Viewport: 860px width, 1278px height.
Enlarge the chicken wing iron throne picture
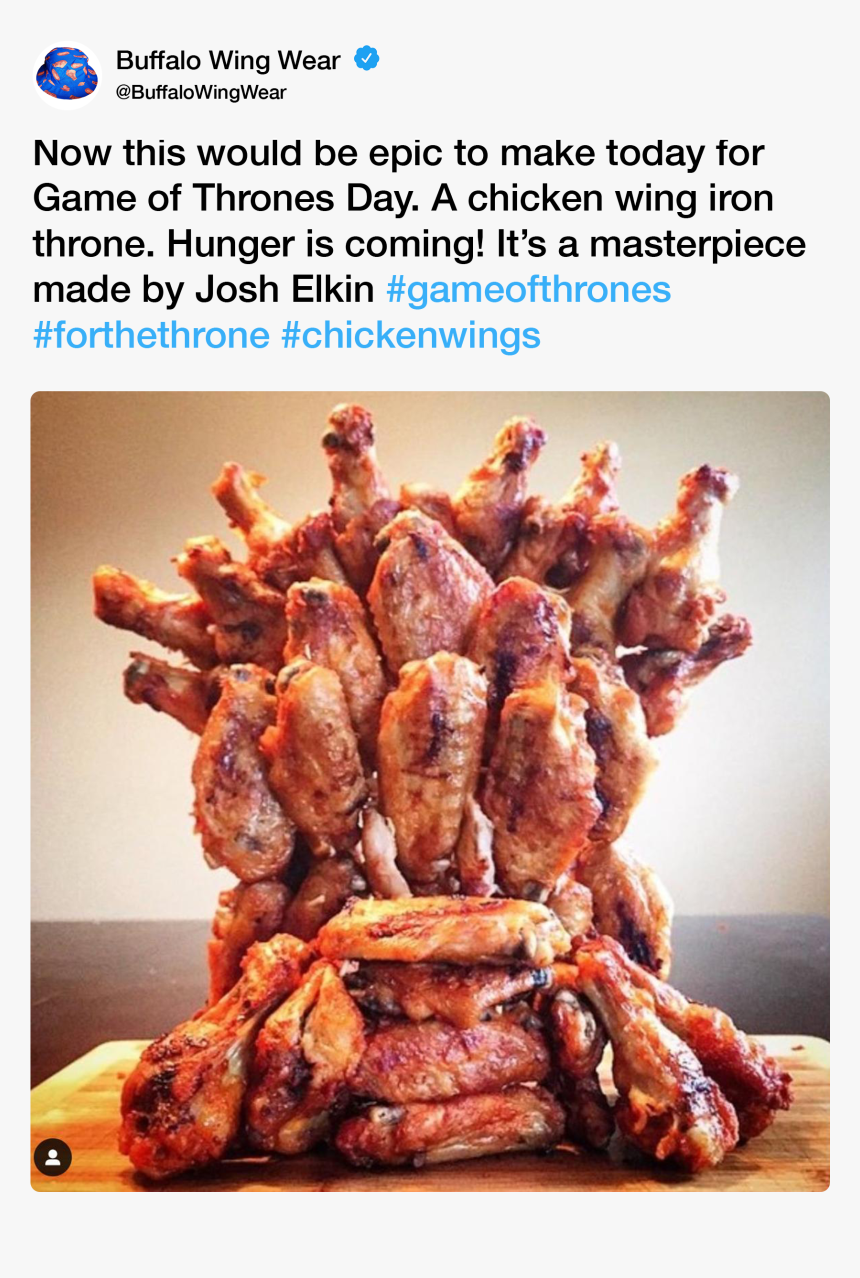[430, 790]
